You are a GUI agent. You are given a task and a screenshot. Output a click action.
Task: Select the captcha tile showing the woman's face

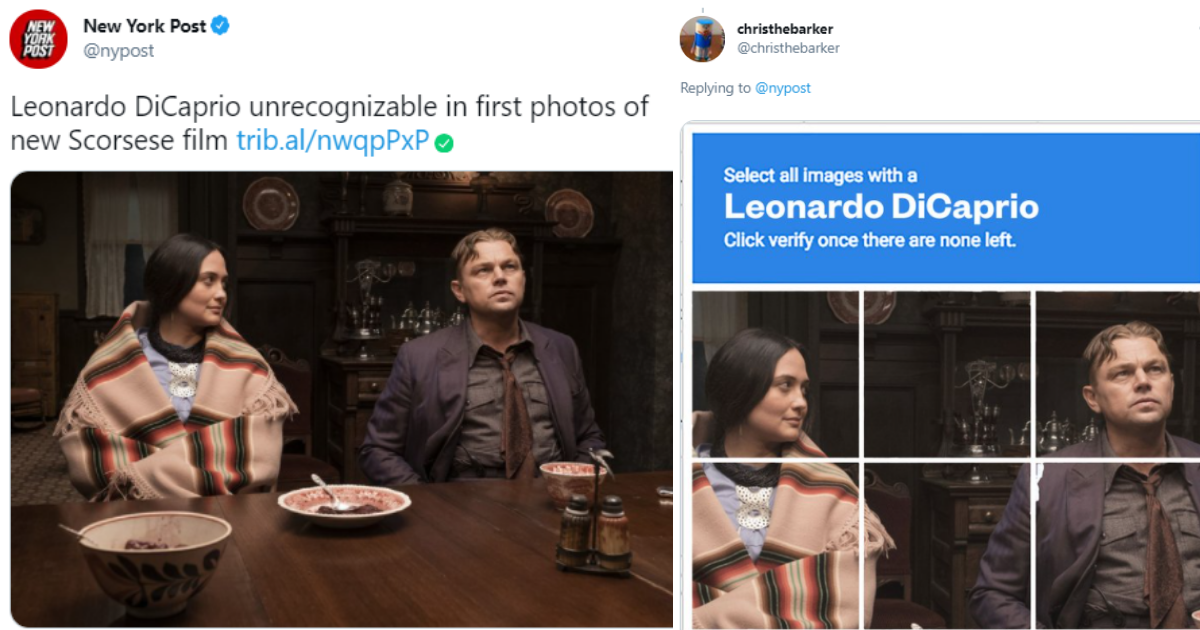[775, 374]
